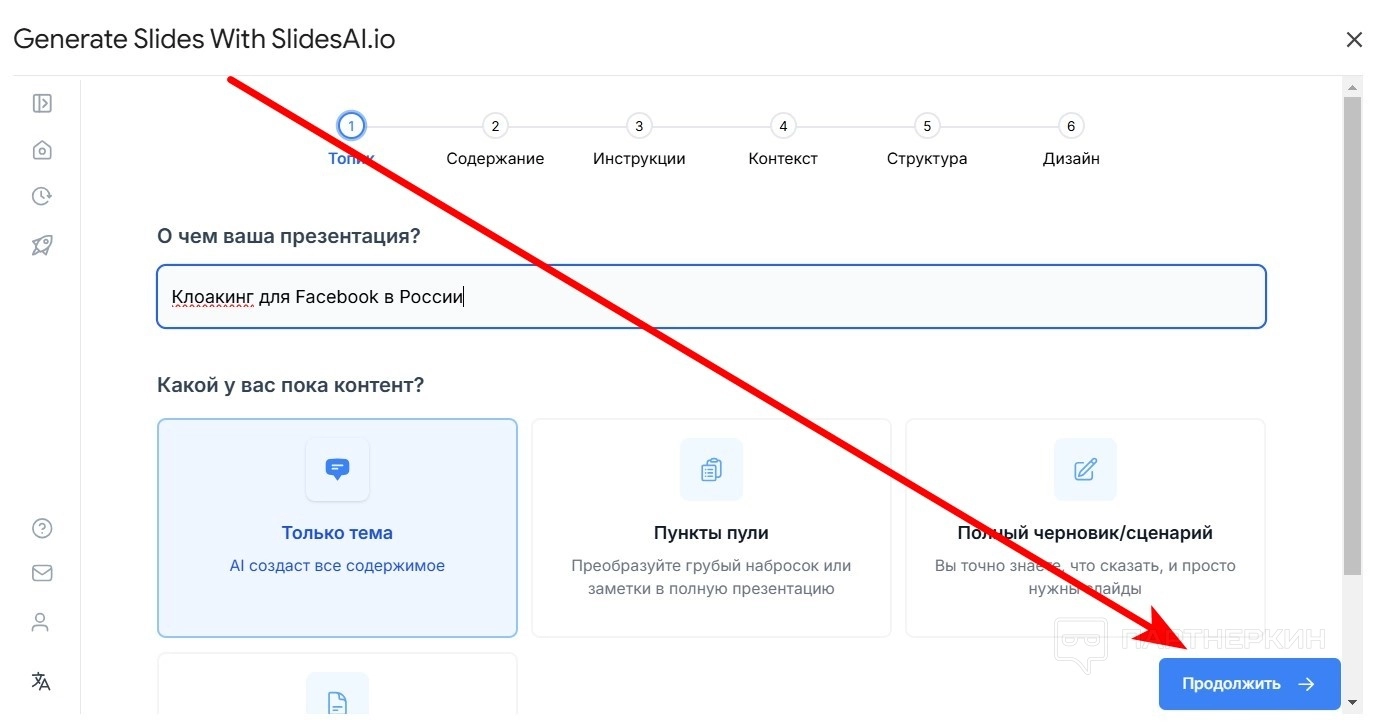Open the home icon in sidebar

pyautogui.click(x=42, y=150)
